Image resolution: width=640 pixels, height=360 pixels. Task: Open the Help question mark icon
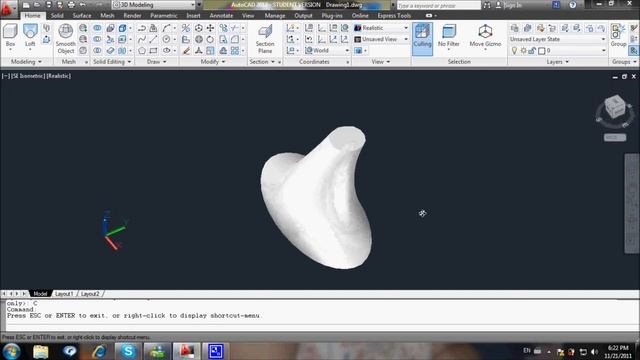click(x=573, y=5)
